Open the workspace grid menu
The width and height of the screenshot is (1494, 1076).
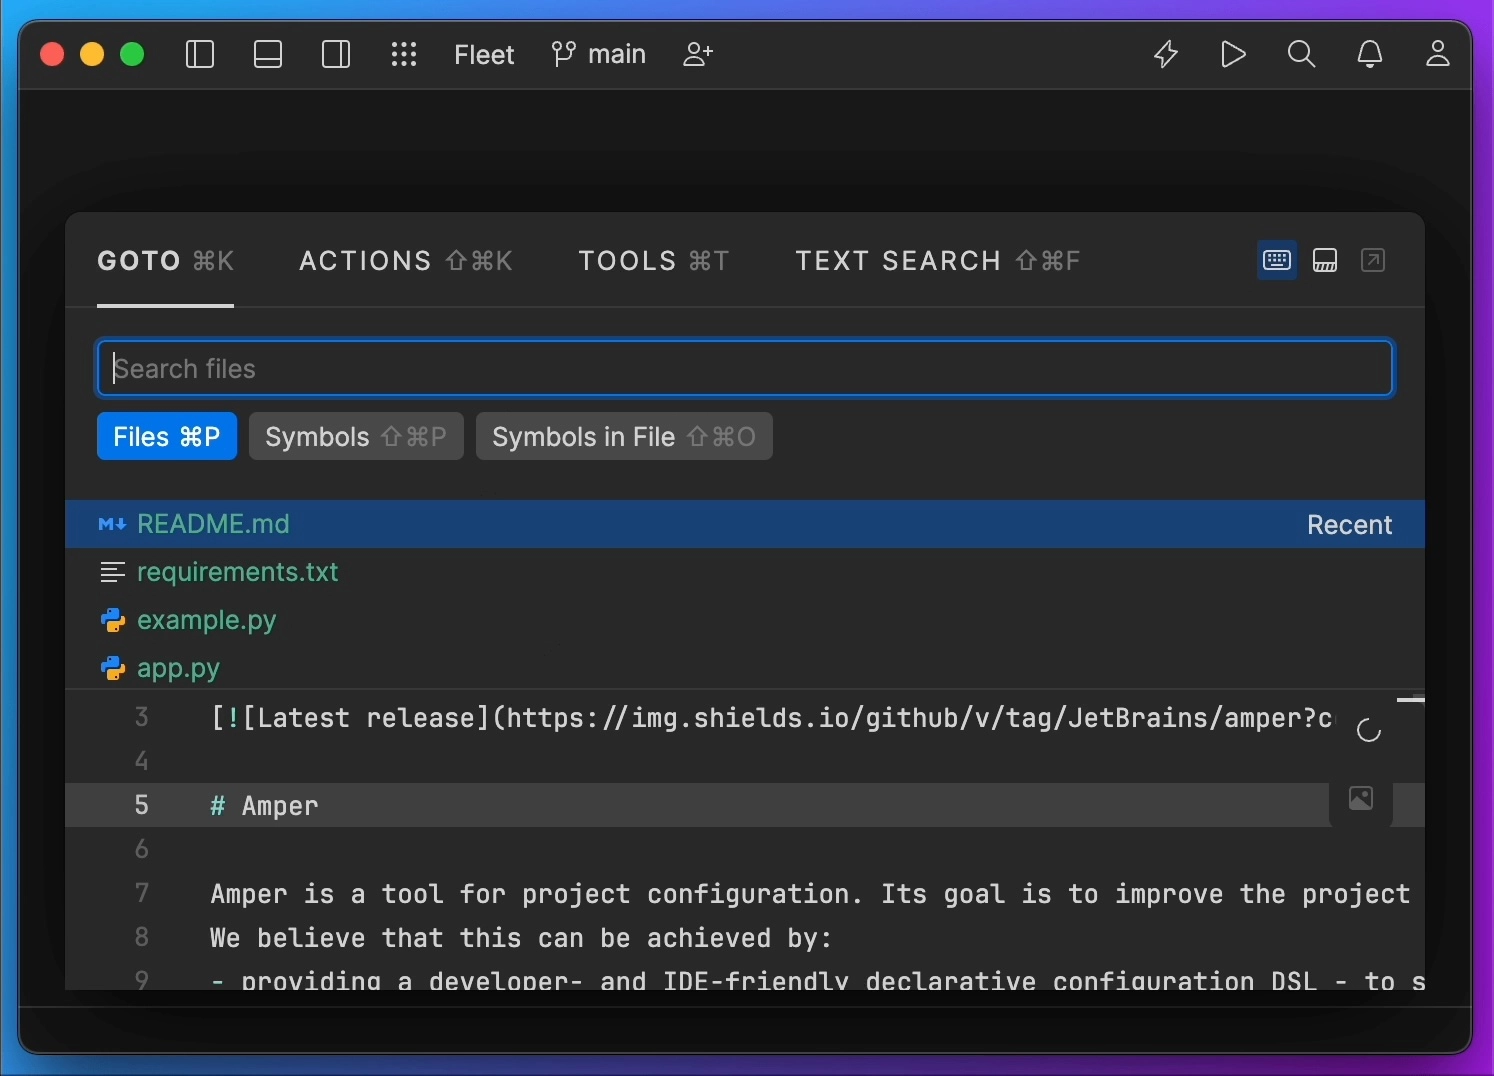404,54
